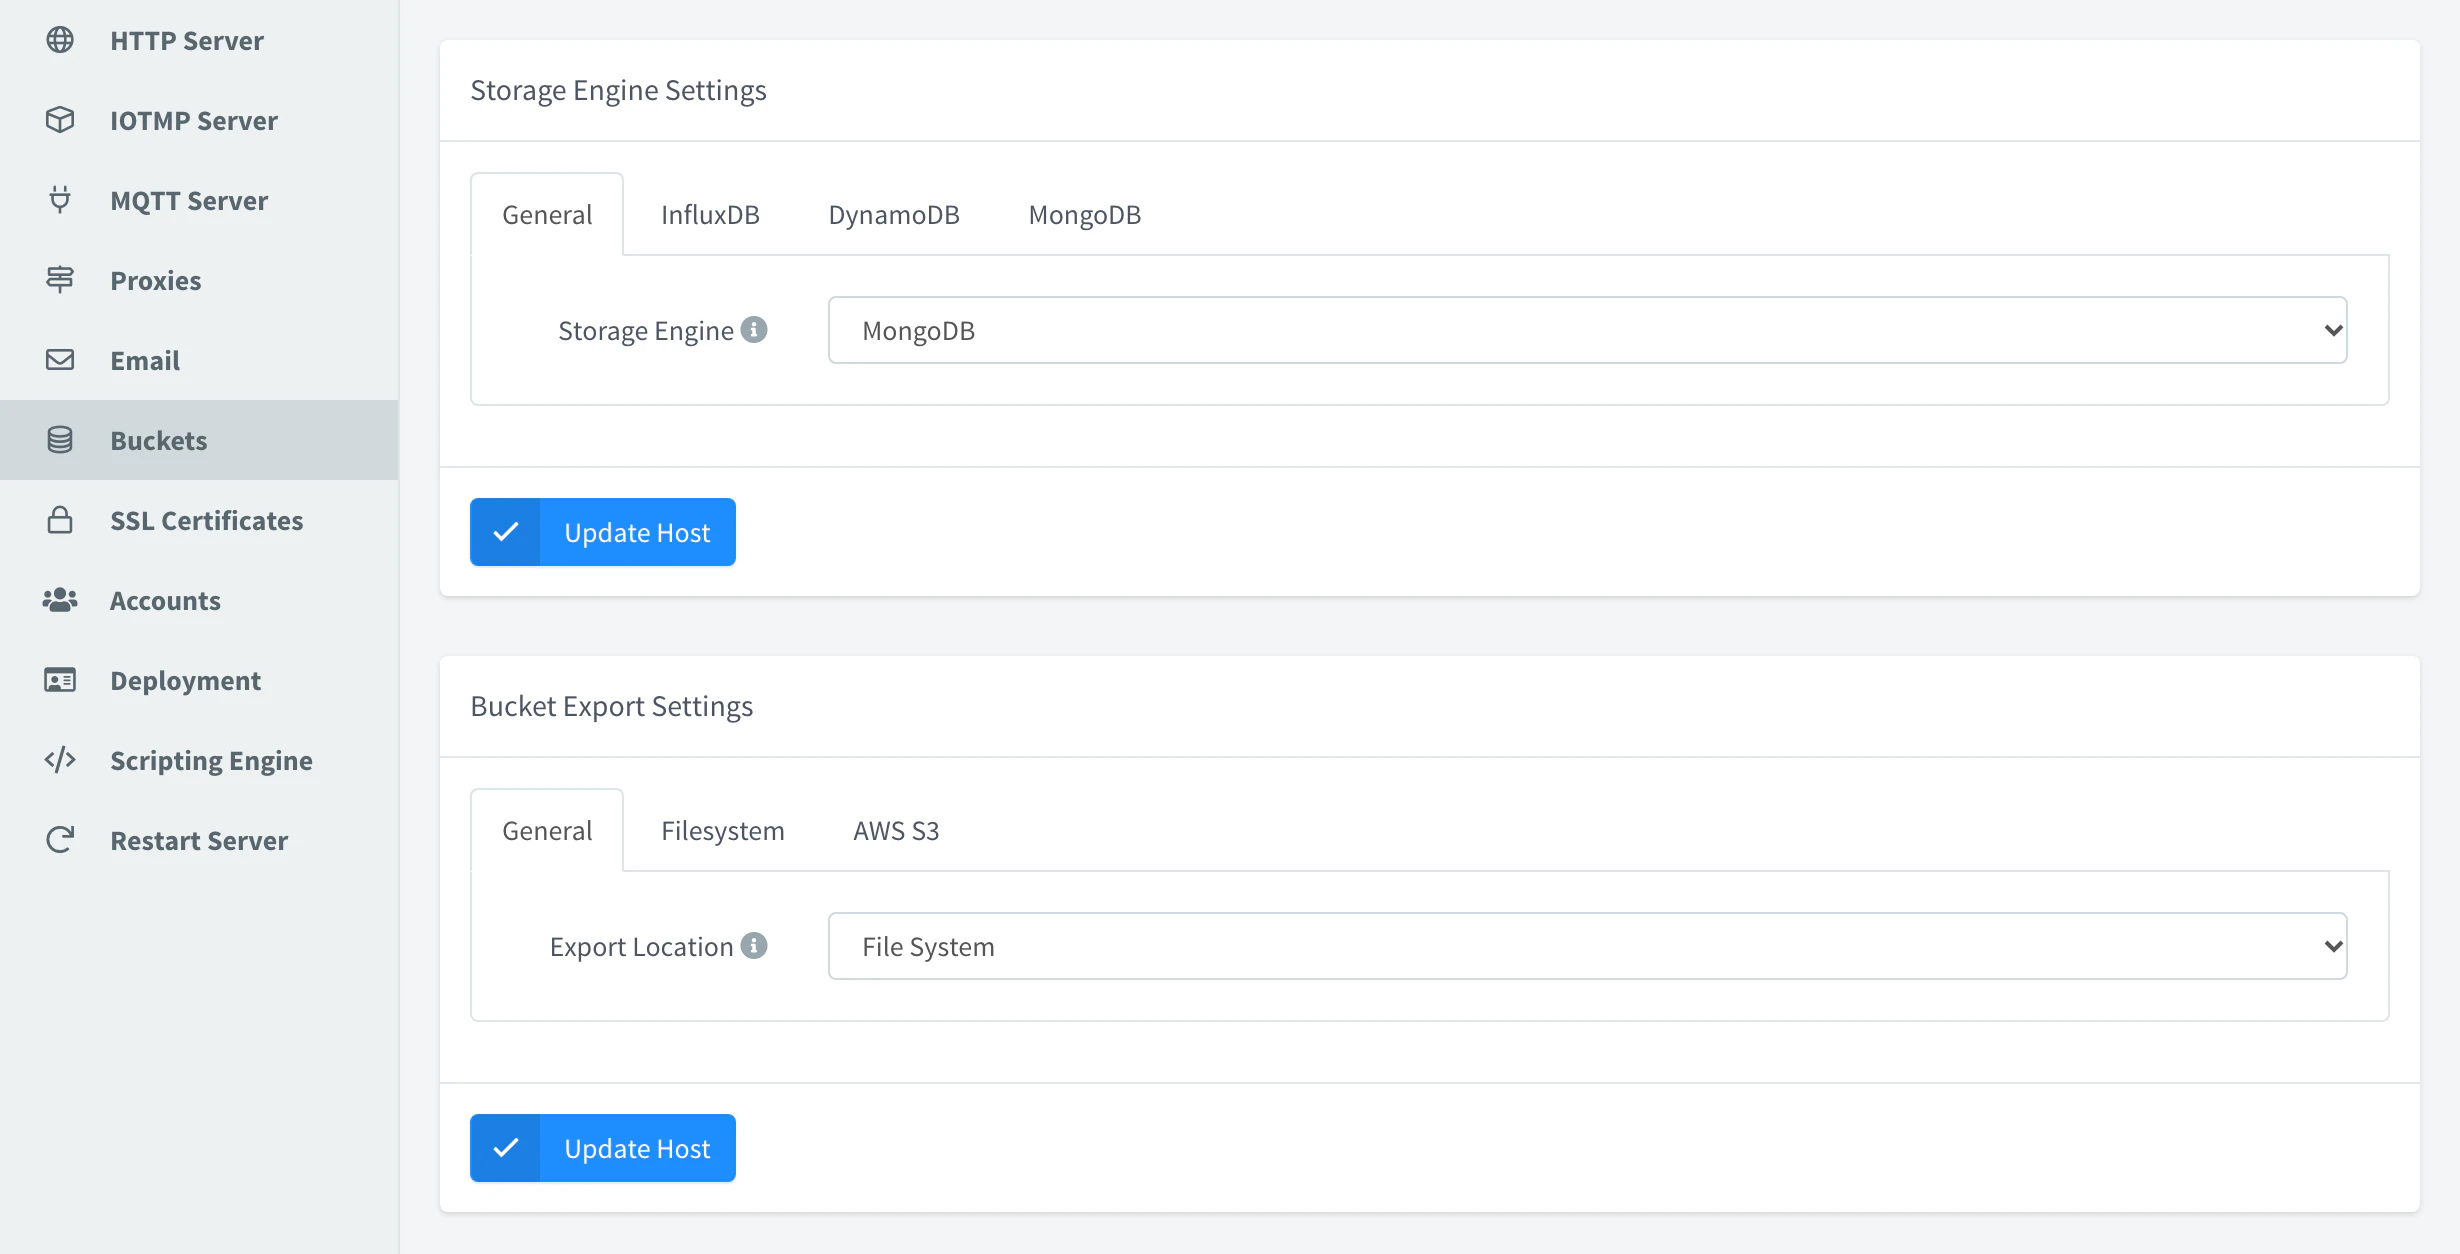This screenshot has height=1254, width=2460.
Task: Click the code icon beside Scripting Engine
Action: 60,760
